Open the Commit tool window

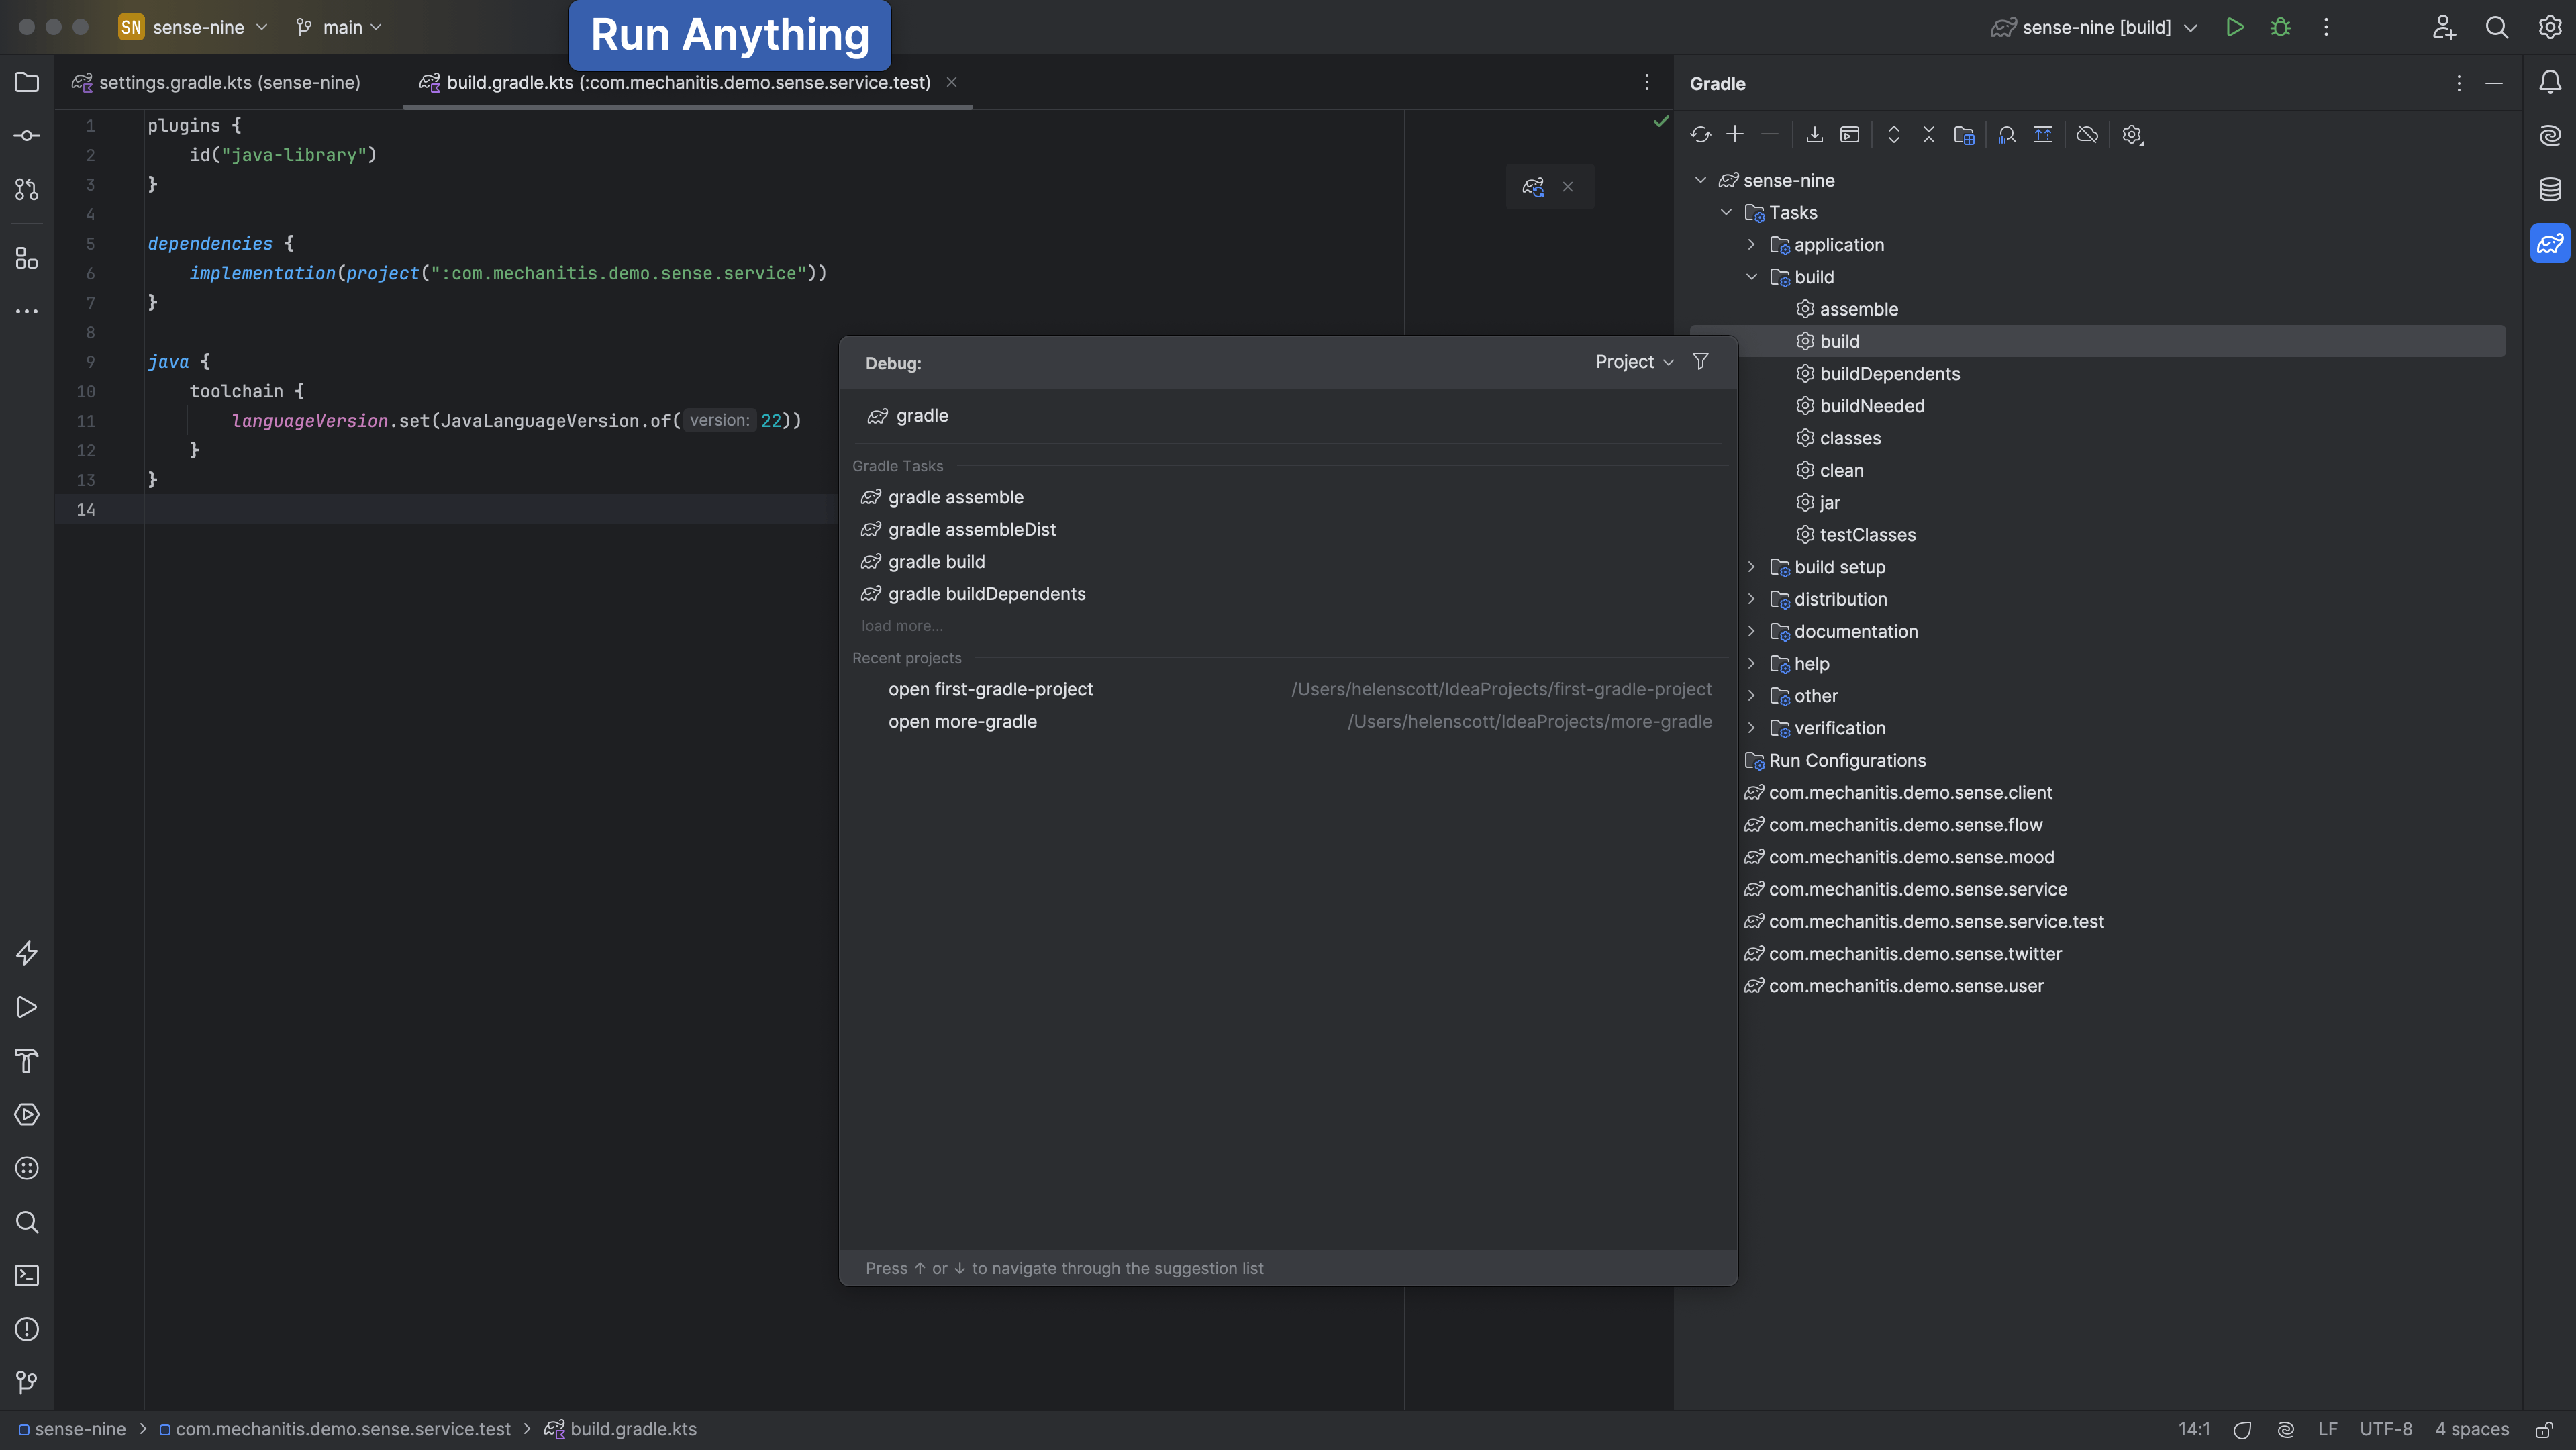[x=26, y=135]
